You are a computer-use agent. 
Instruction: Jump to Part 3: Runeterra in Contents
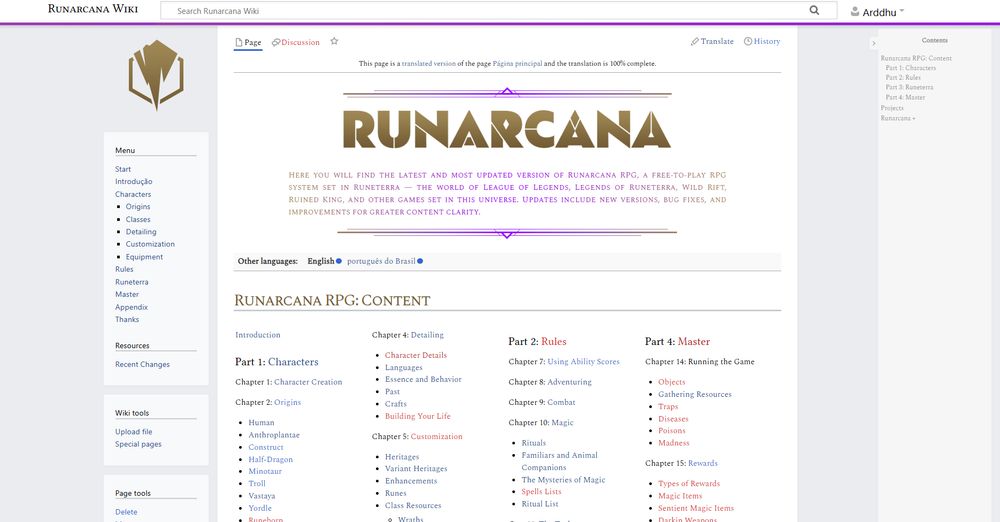point(909,87)
